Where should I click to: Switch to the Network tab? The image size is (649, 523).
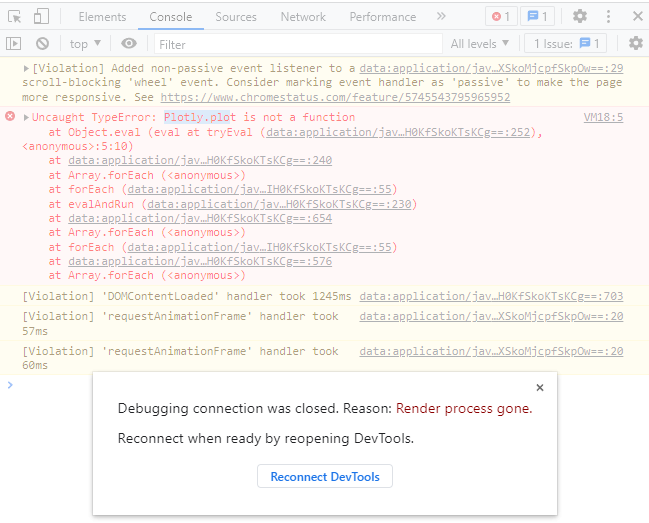tap(303, 17)
